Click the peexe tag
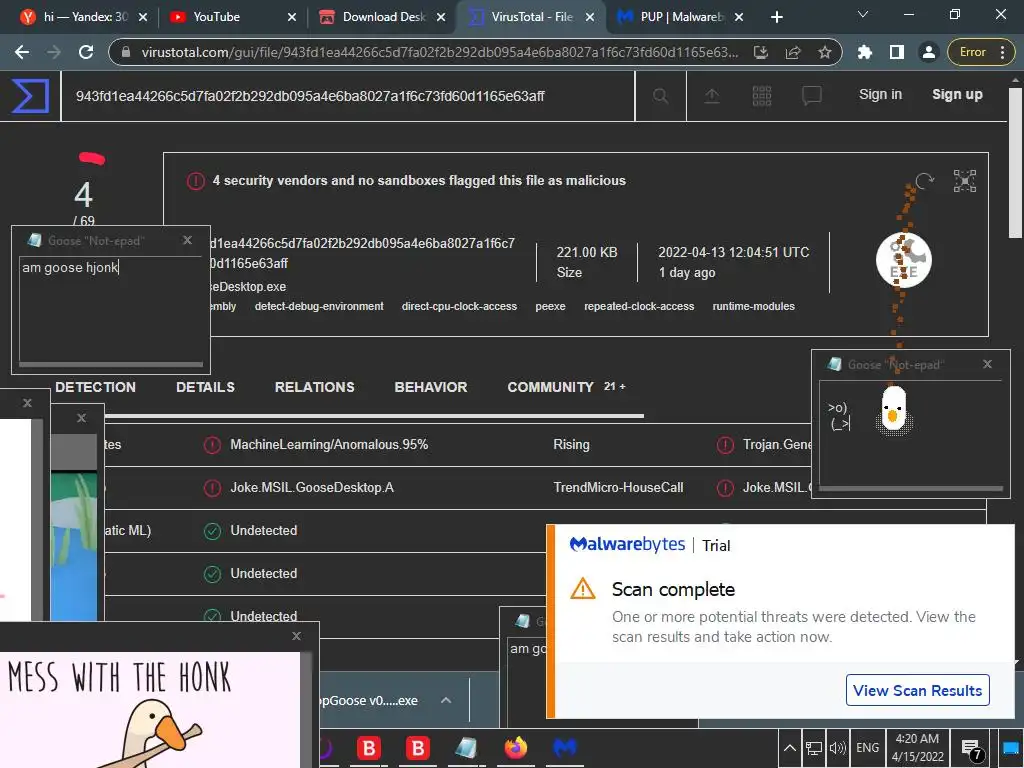Image resolution: width=1024 pixels, height=768 pixels. tap(551, 306)
